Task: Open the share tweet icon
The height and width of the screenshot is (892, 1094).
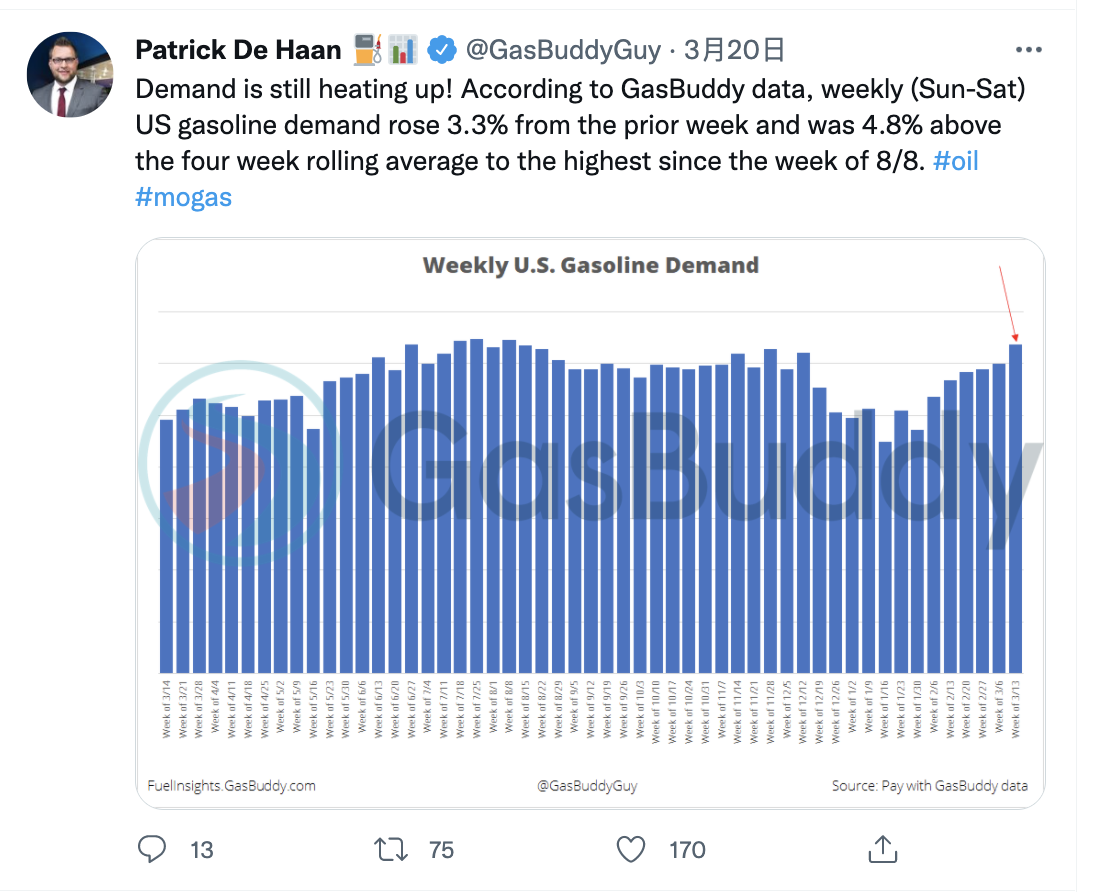Action: point(882,850)
